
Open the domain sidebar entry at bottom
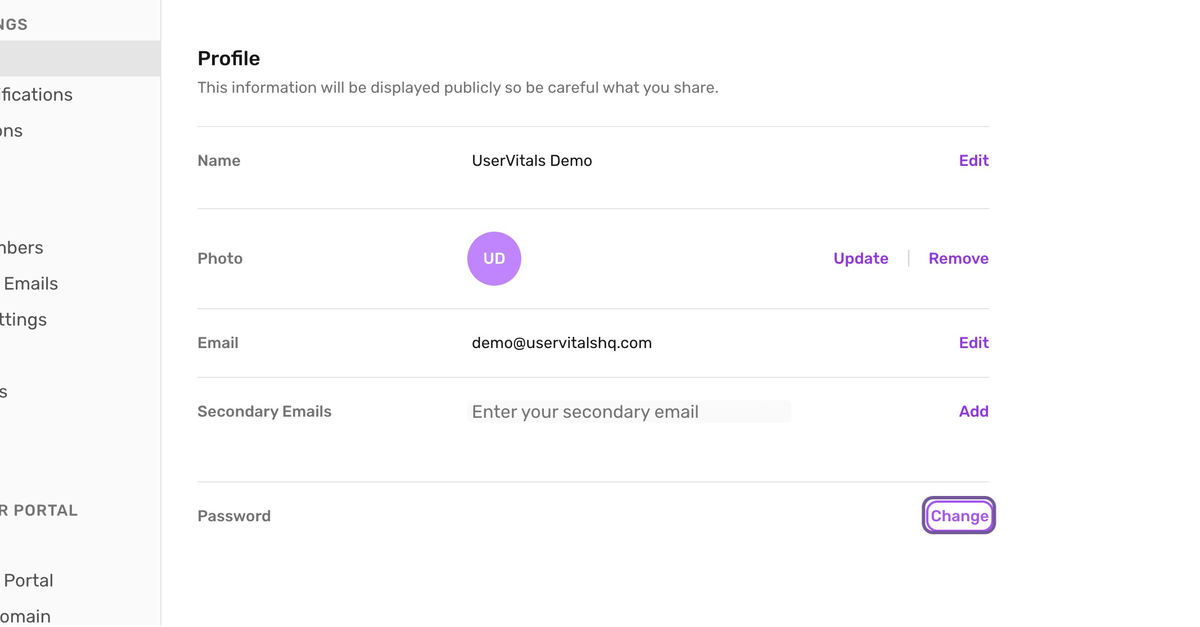(x=26, y=616)
